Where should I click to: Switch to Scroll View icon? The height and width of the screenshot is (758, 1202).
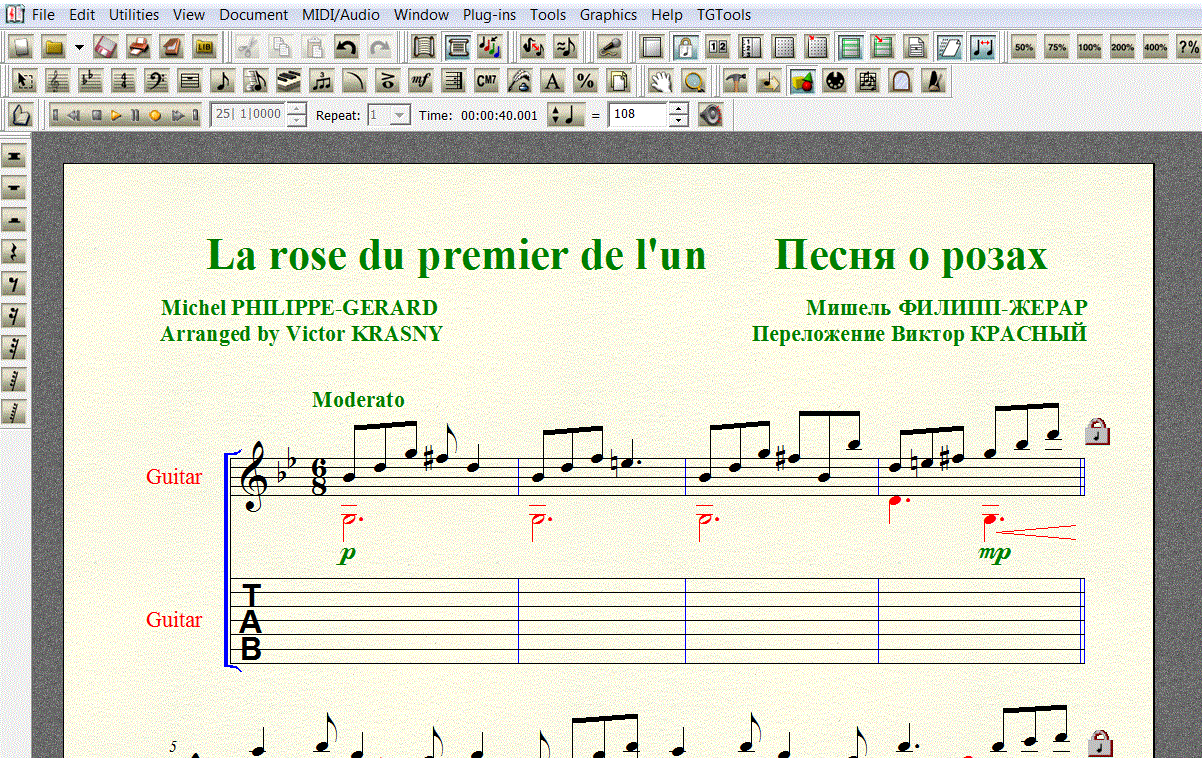tap(424, 47)
